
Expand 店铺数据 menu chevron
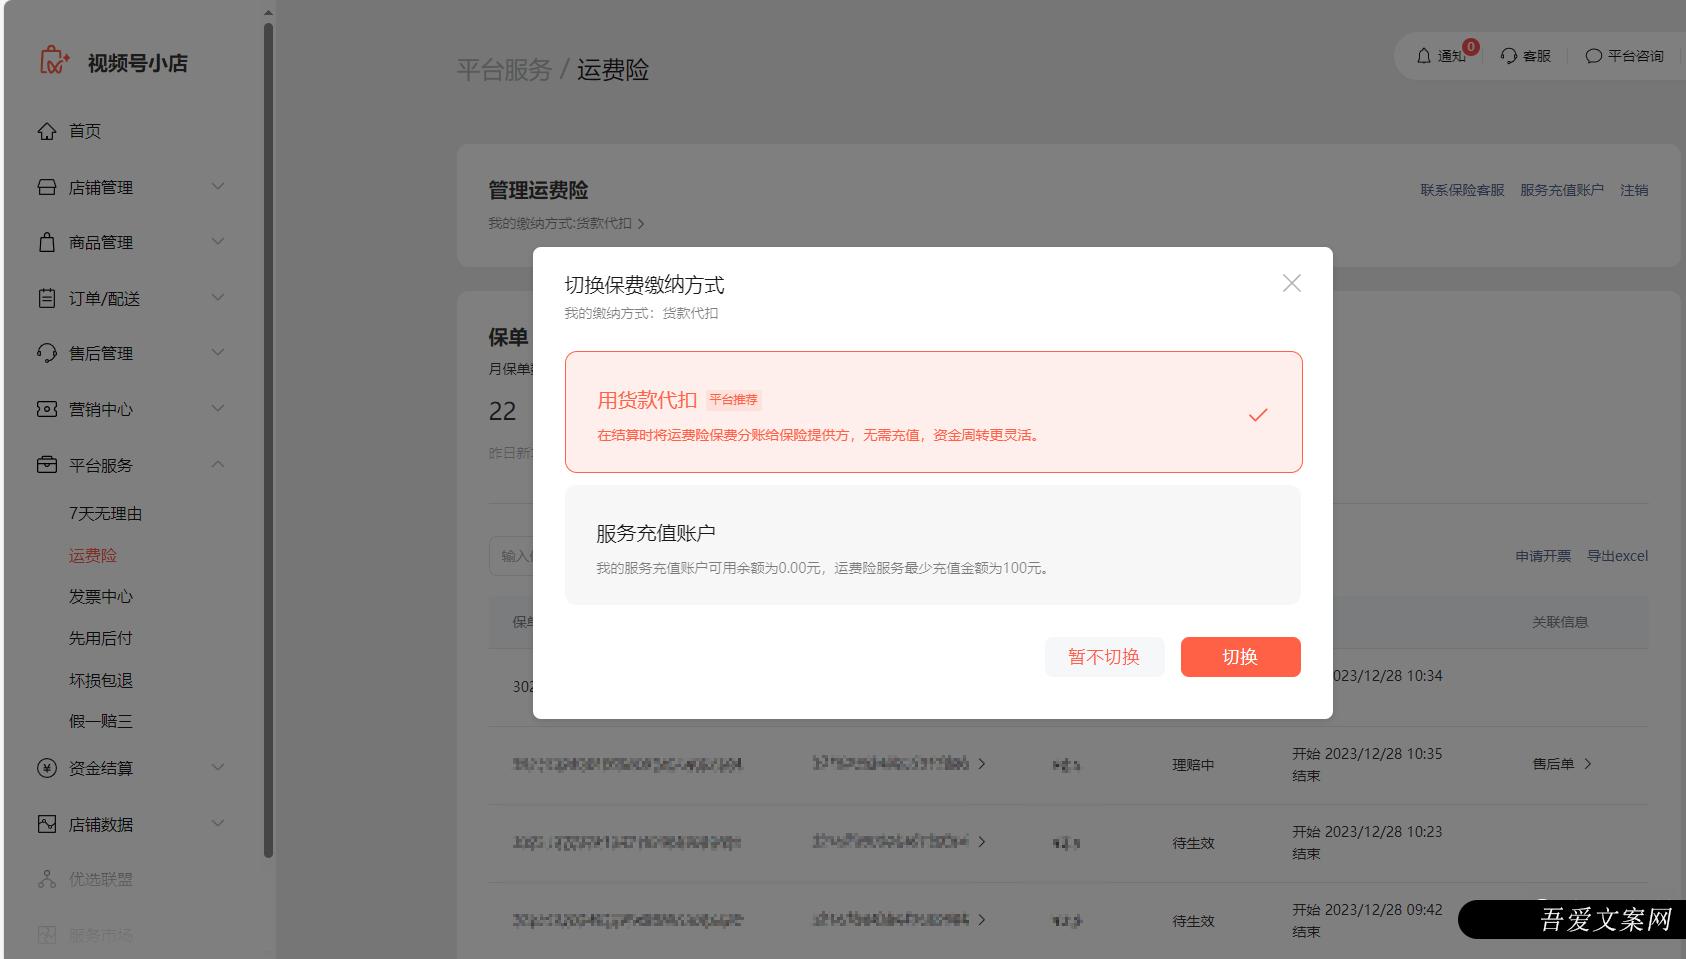pyautogui.click(x=218, y=823)
